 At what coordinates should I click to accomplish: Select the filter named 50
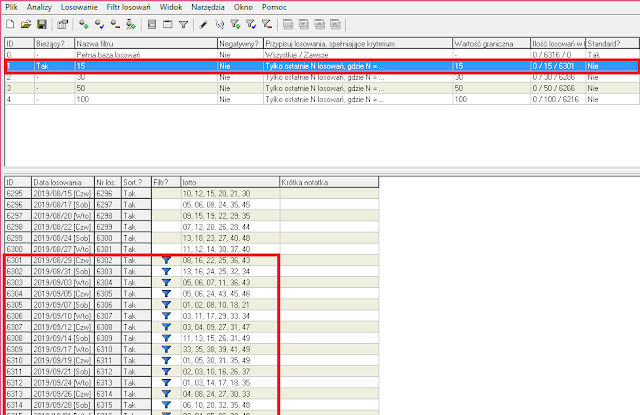322,88
